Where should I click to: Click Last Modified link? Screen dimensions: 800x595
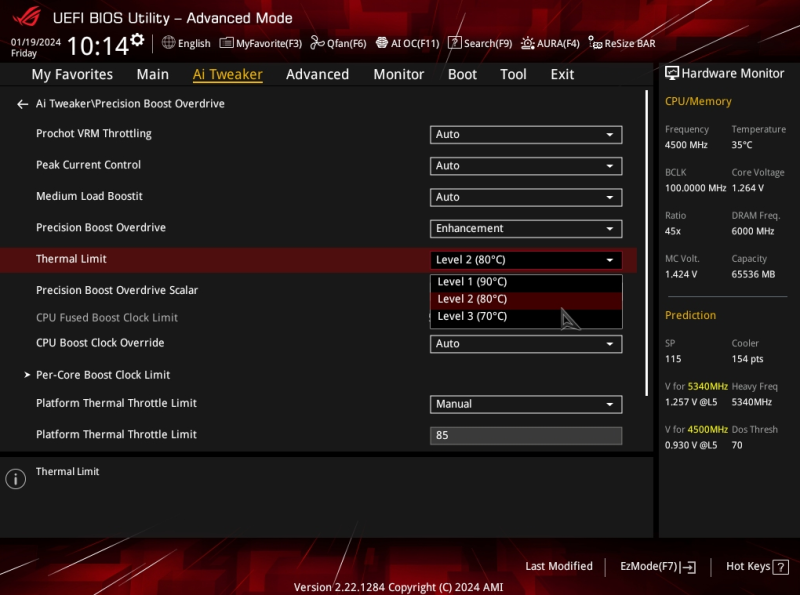tap(559, 566)
